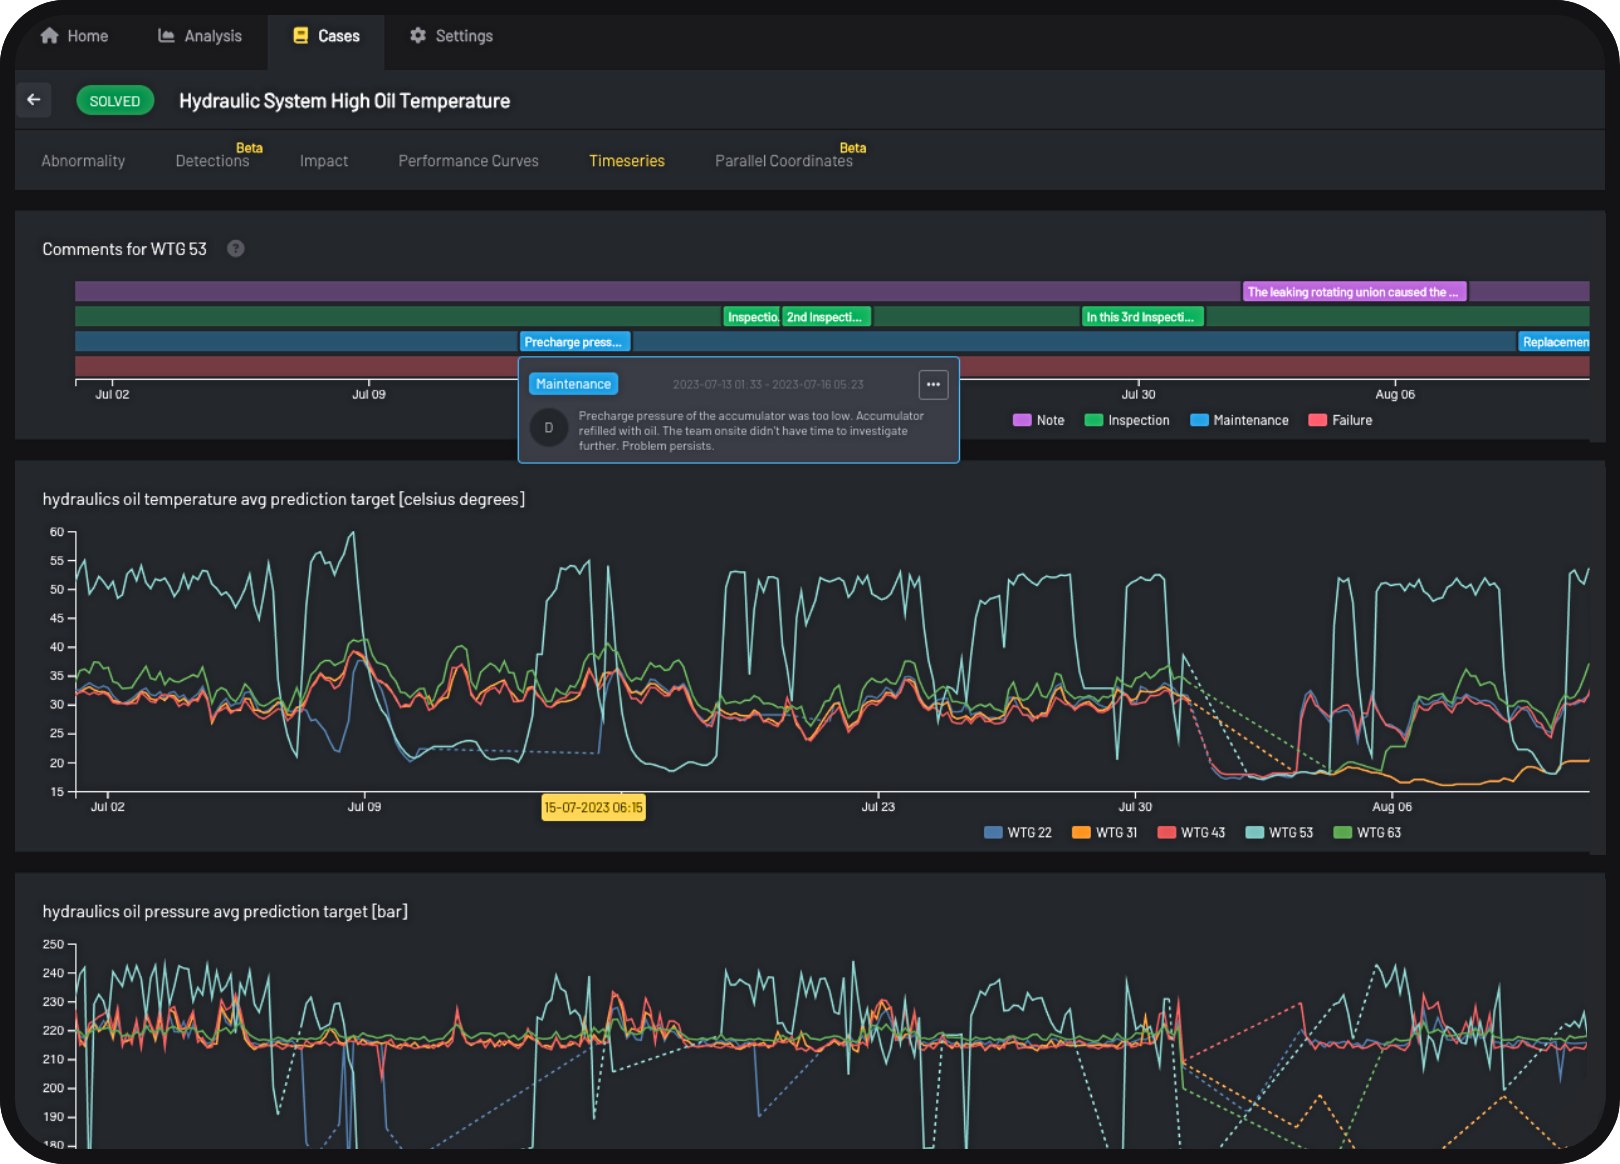Toggle WTG 22 series in temperature legend
The width and height of the screenshot is (1620, 1164).
pyautogui.click(x=1018, y=832)
